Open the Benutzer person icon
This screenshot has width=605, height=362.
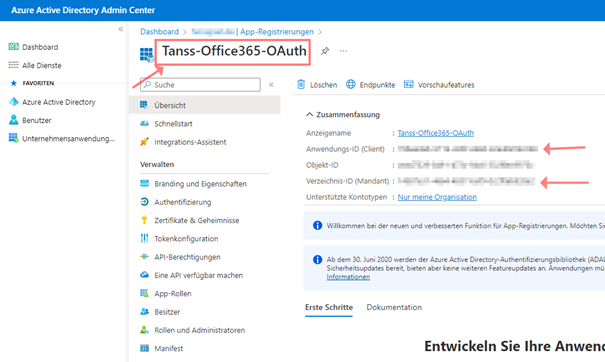coord(14,120)
